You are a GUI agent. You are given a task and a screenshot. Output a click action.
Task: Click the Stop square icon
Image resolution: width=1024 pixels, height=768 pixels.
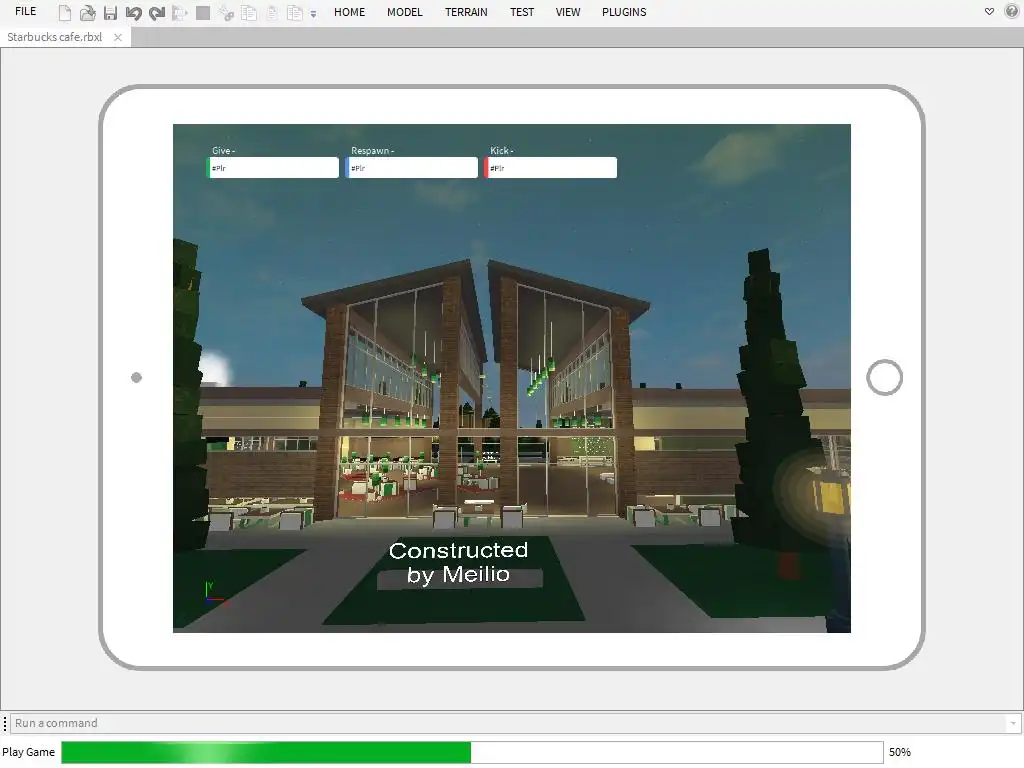203,12
